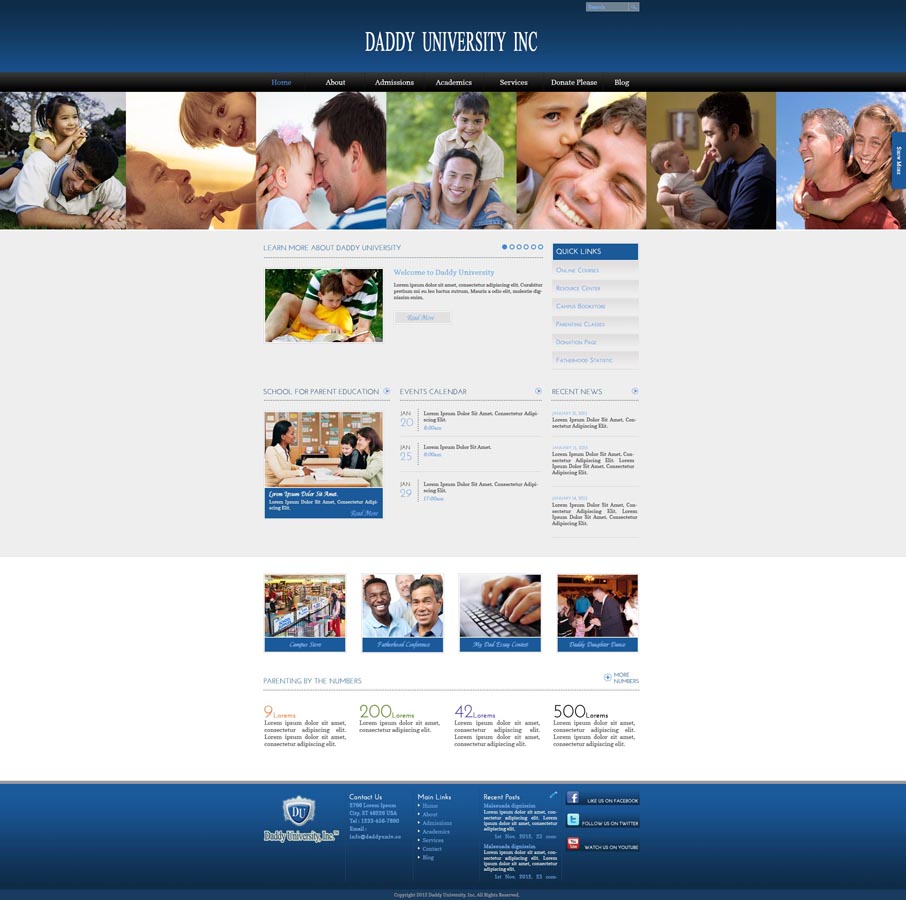
Task: Click the More Numbers plus icon
Action: point(608,677)
